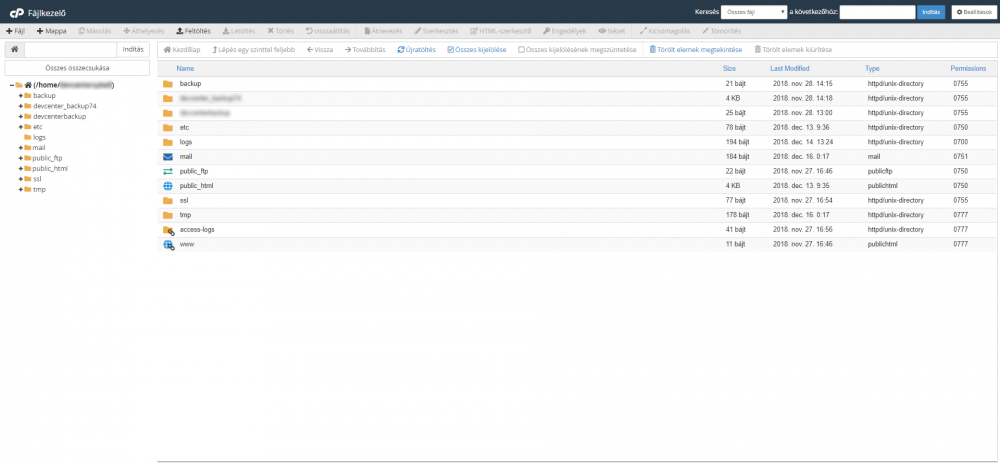The image size is (1000, 463).
Task: Collapse the /home root tree node
Action: pyautogui.click(x=12, y=85)
